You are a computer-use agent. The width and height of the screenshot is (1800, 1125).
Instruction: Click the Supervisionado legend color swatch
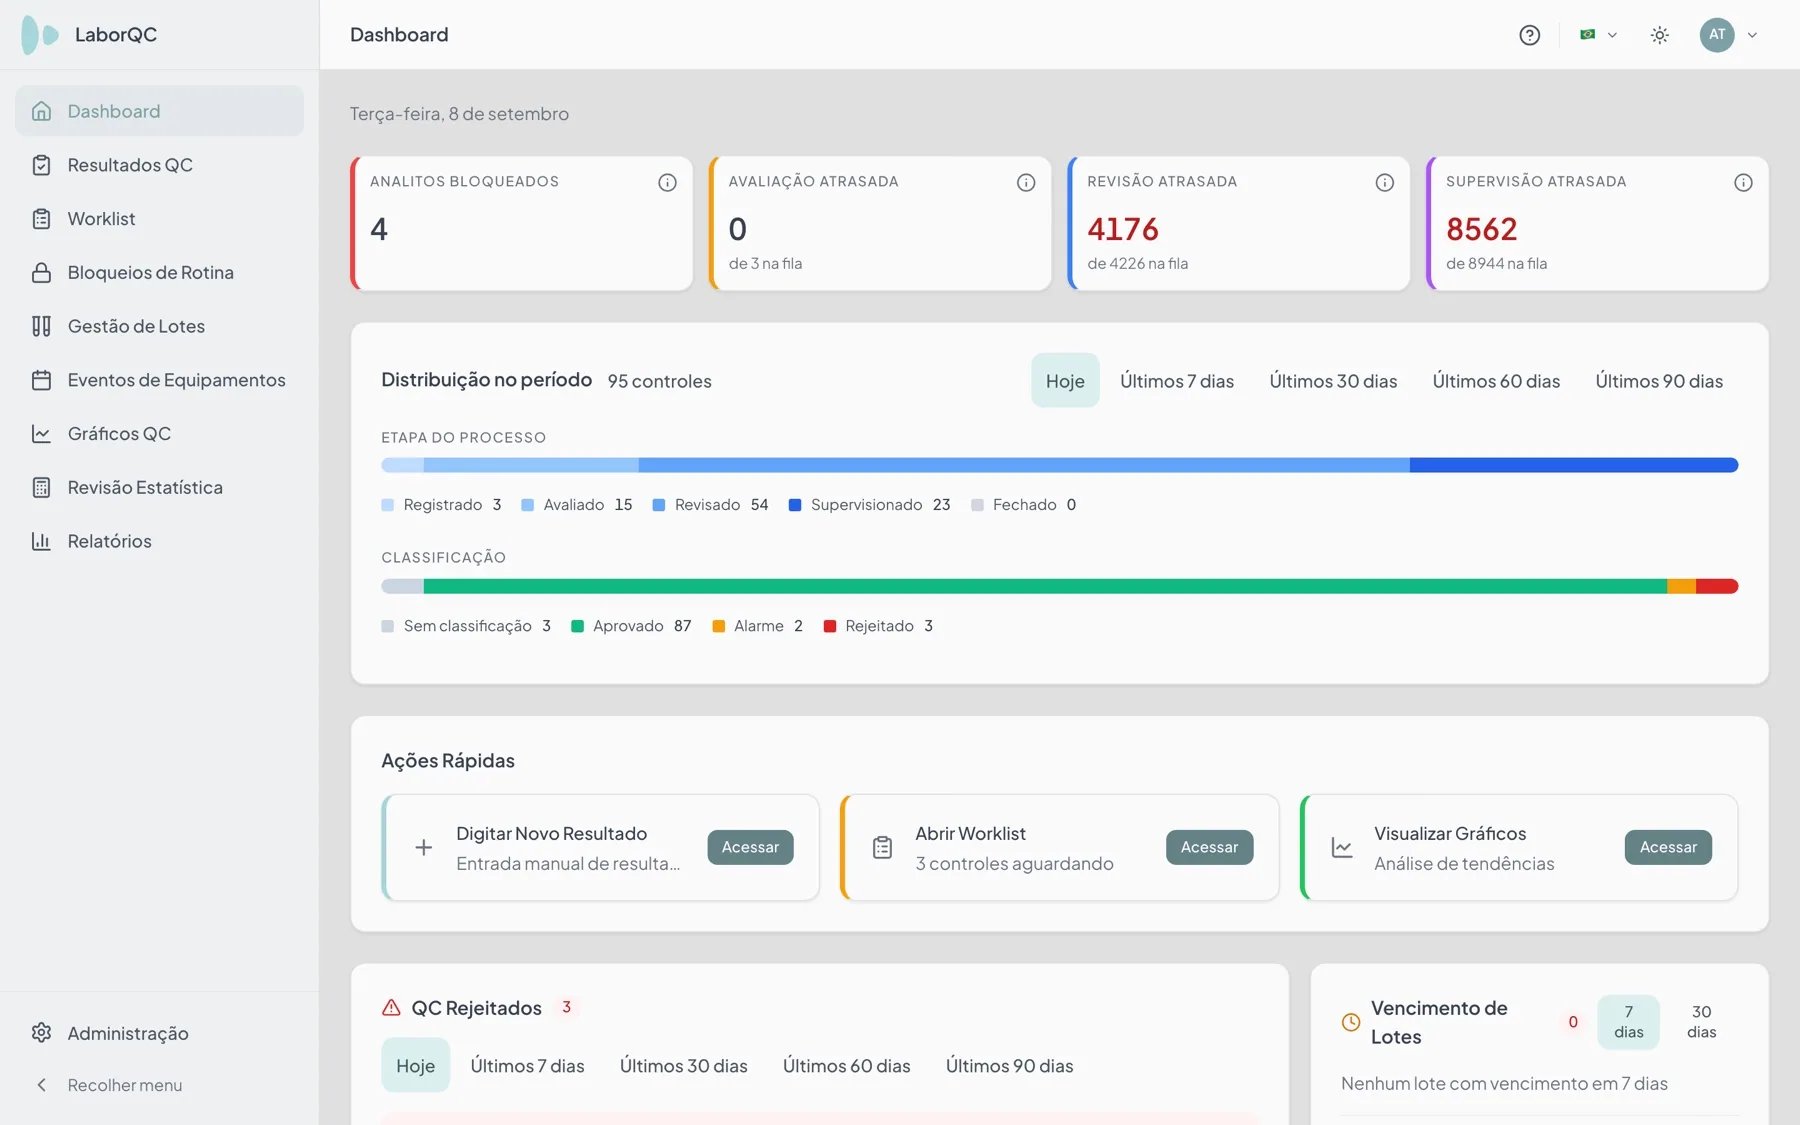click(x=795, y=505)
